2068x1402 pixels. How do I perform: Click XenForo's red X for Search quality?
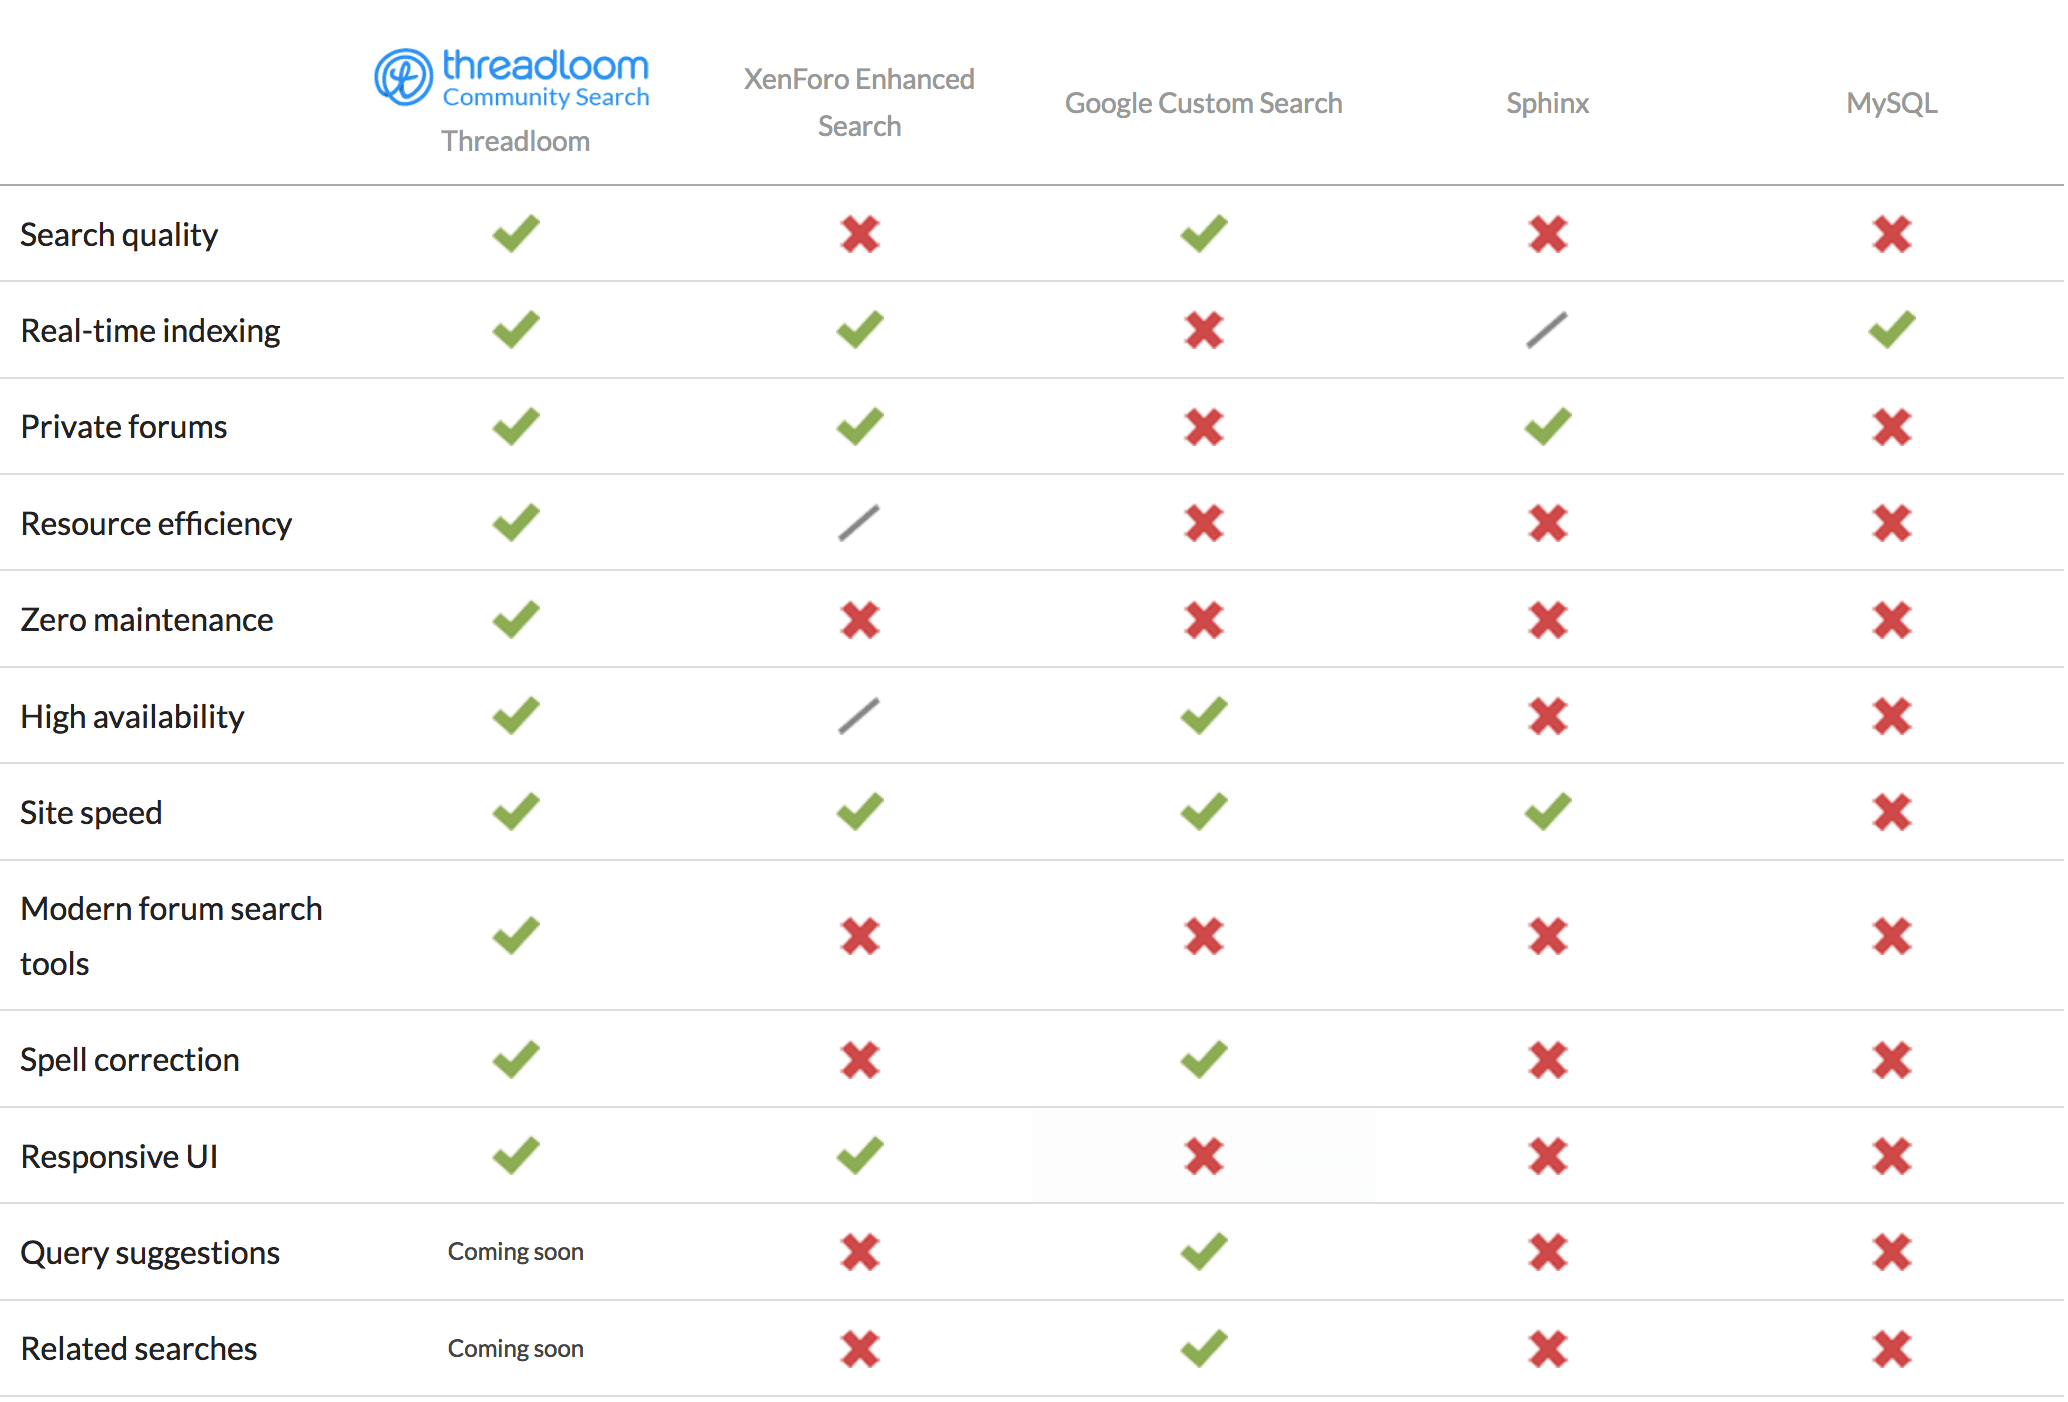(860, 234)
